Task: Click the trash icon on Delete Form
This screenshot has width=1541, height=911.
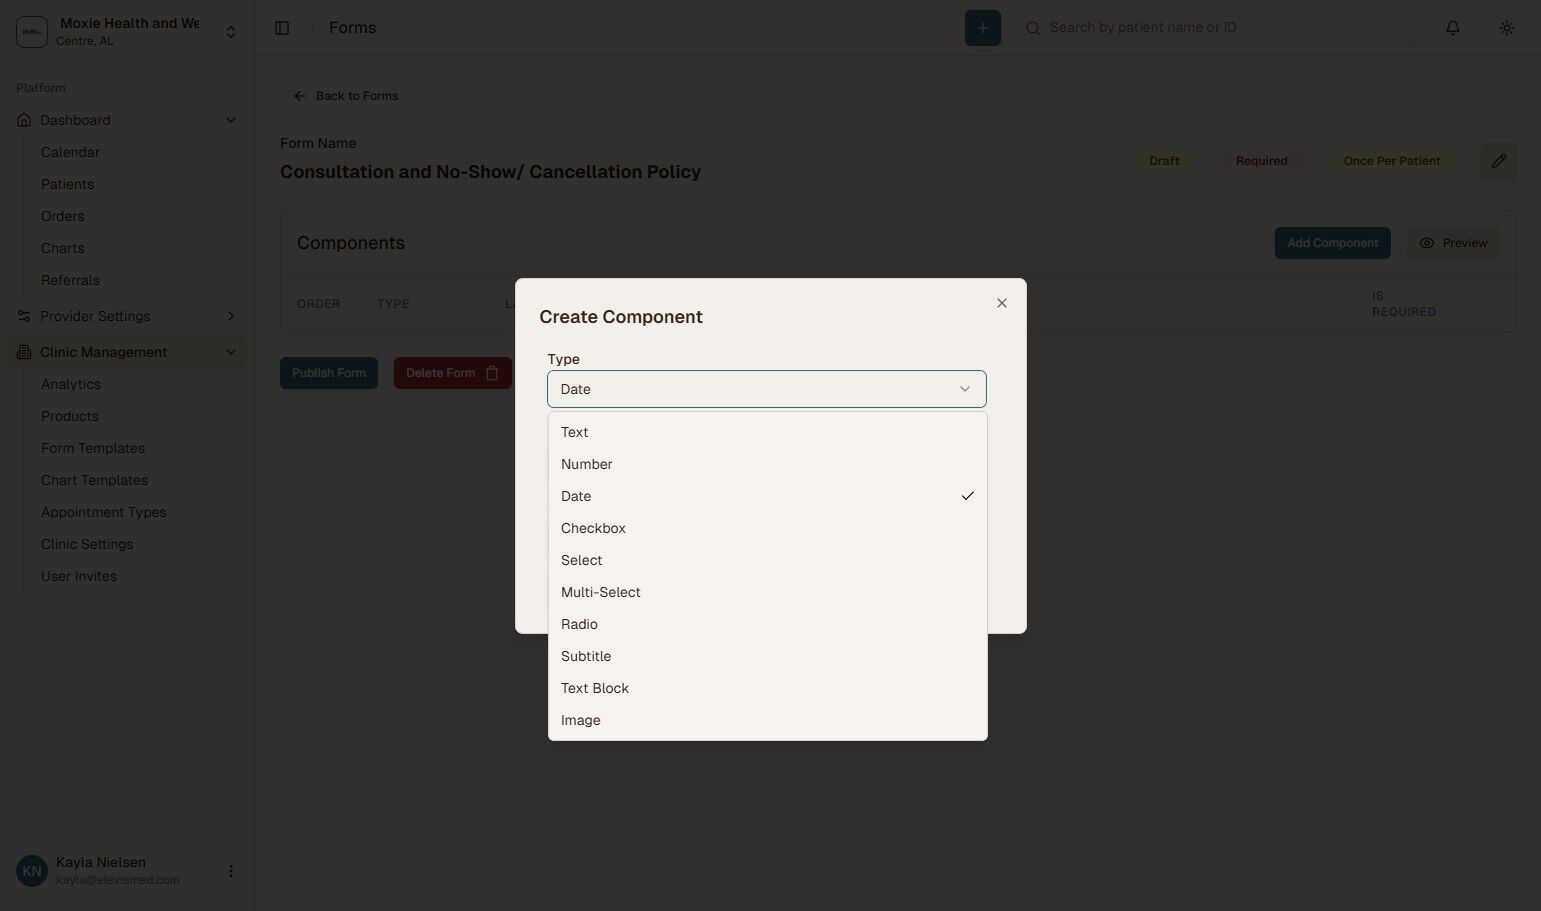Action: coord(491,372)
